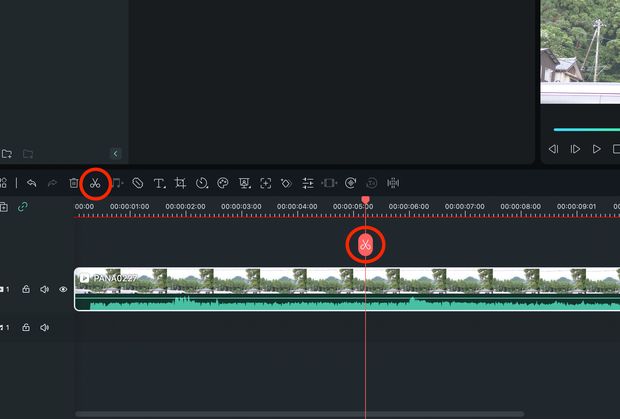Click the Redo arrow in the timeline toolbar
Image resolution: width=620 pixels, height=419 pixels.
[52, 183]
